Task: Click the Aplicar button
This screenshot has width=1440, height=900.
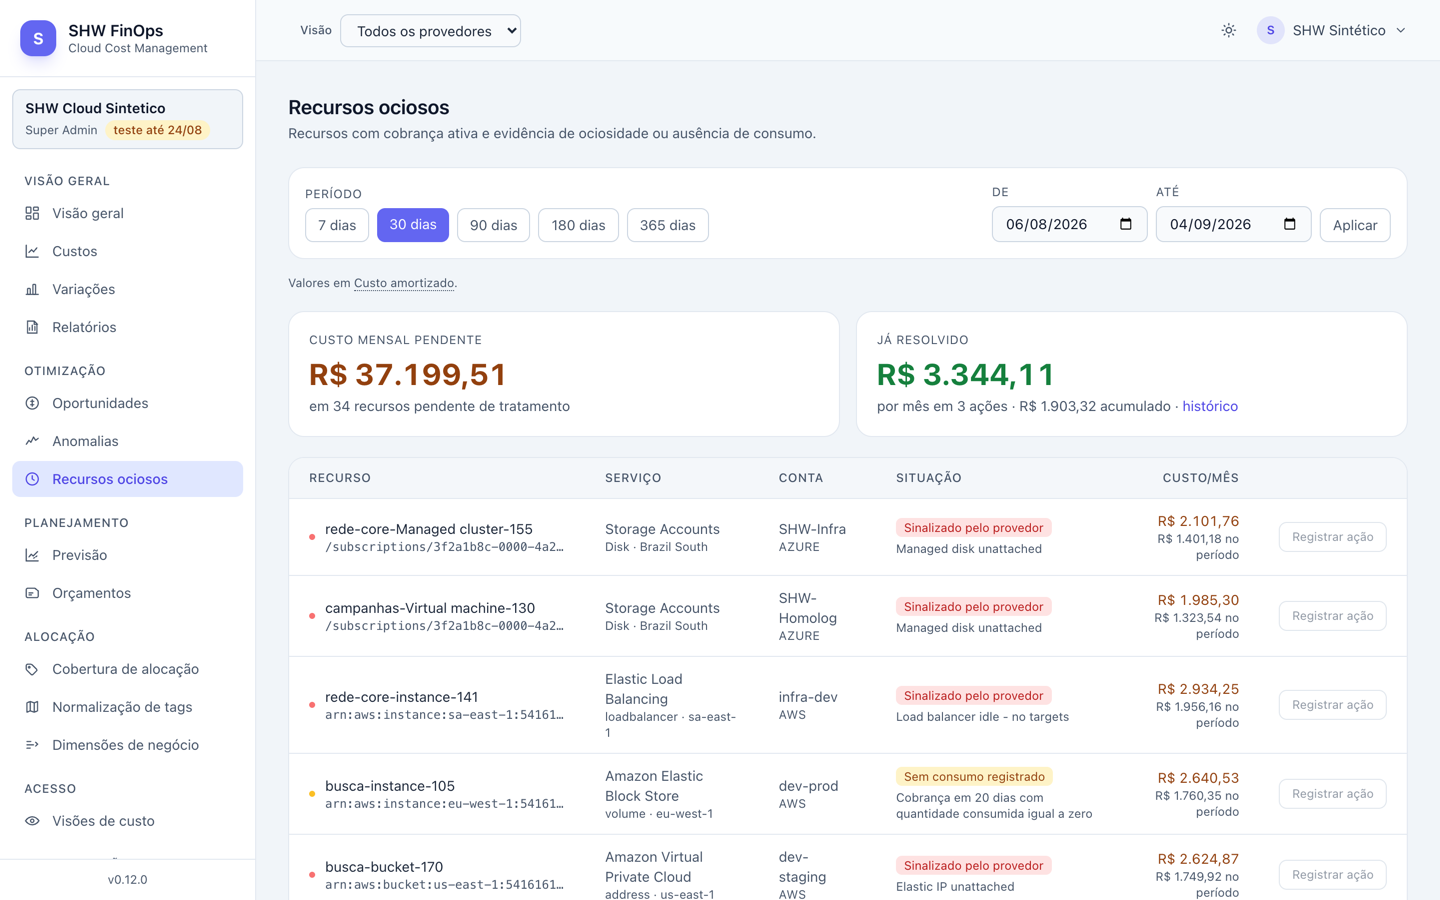Action: [x=1355, y=225]
